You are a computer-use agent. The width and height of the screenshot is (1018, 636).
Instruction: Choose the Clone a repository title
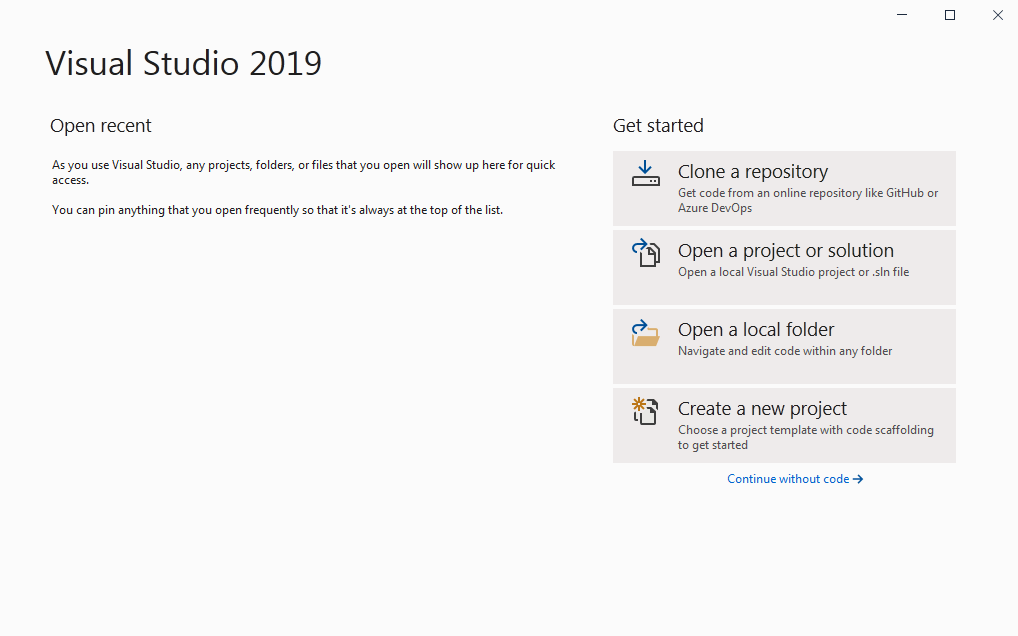pyautogui.click(x=752, y=171)
